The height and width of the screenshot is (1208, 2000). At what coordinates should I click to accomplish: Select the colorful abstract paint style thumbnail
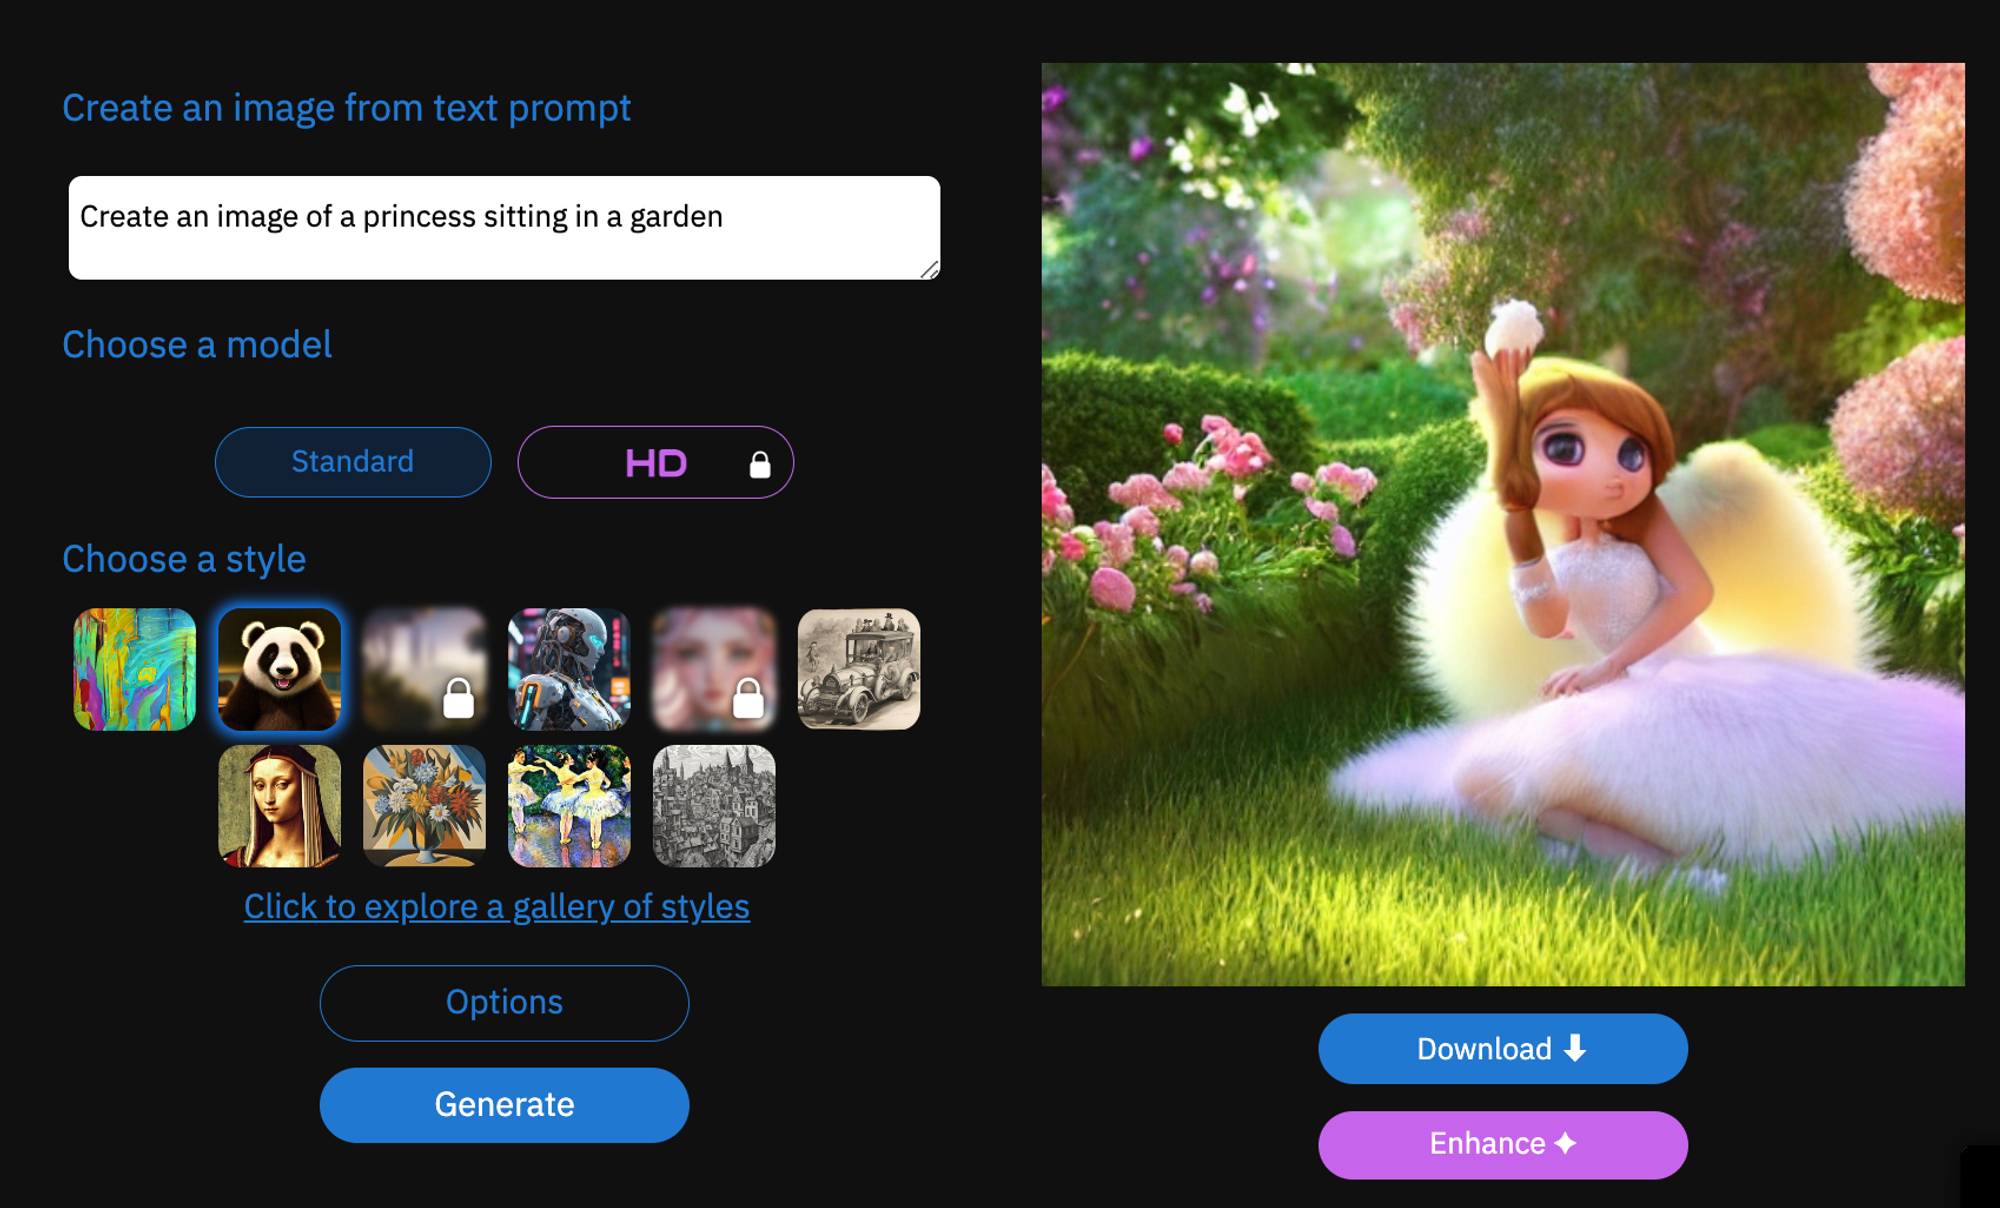135,669
